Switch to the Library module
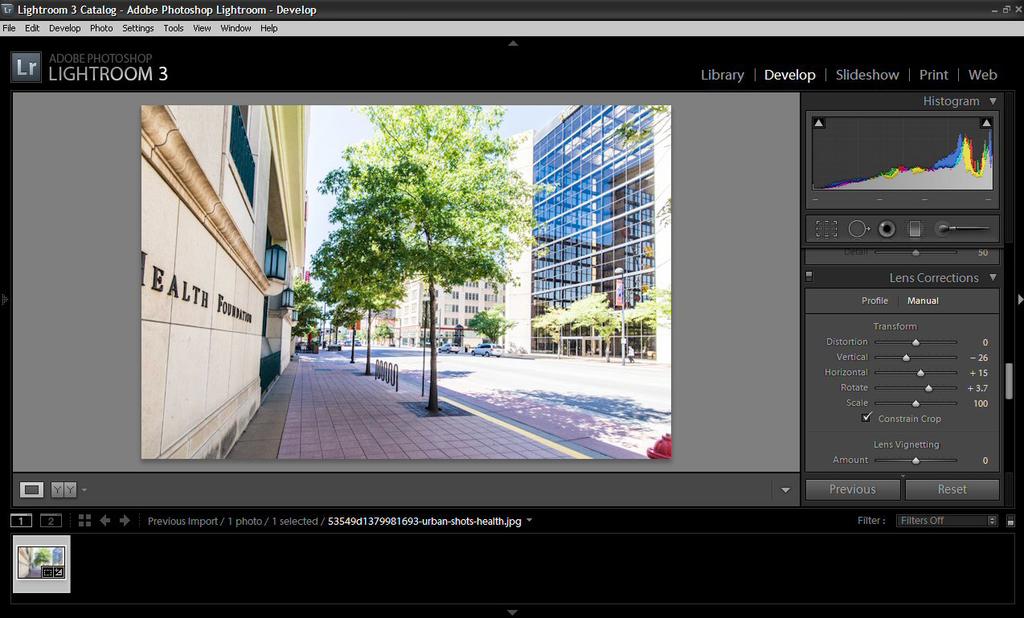This screenshot has width=1024, height=618. tap(722, 75)
